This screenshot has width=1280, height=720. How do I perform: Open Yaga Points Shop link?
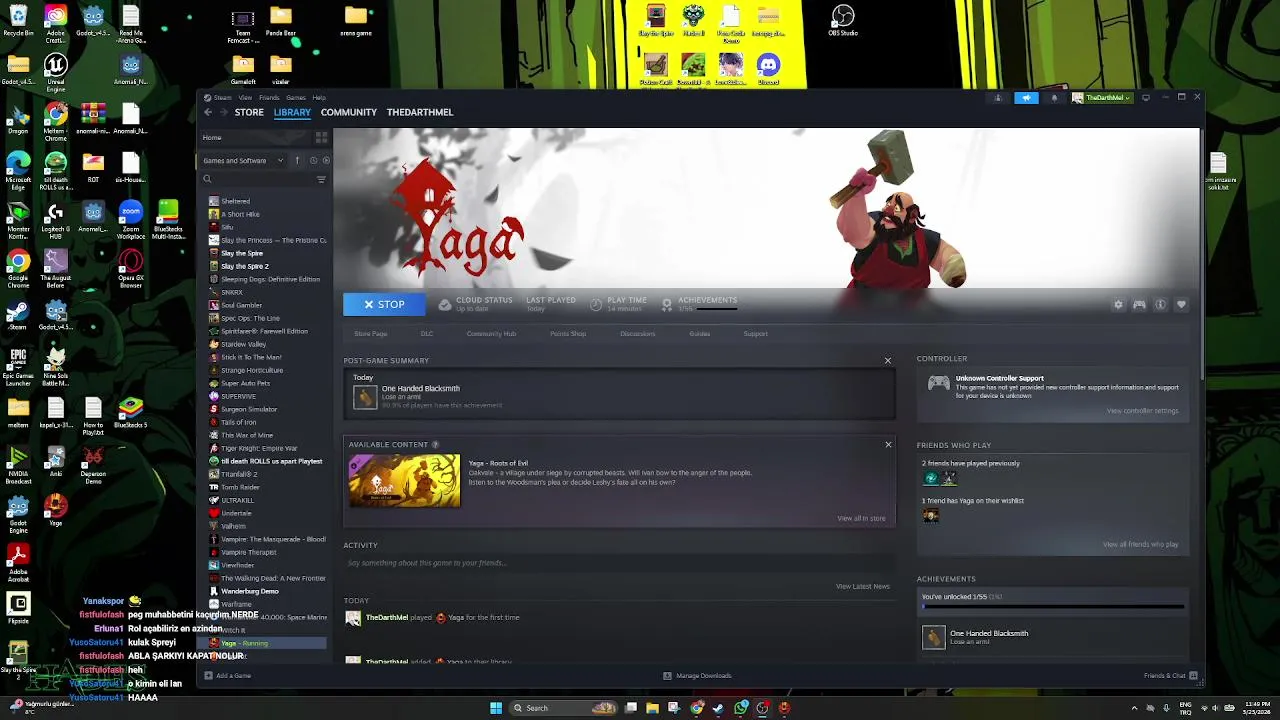tap(568, 333)
